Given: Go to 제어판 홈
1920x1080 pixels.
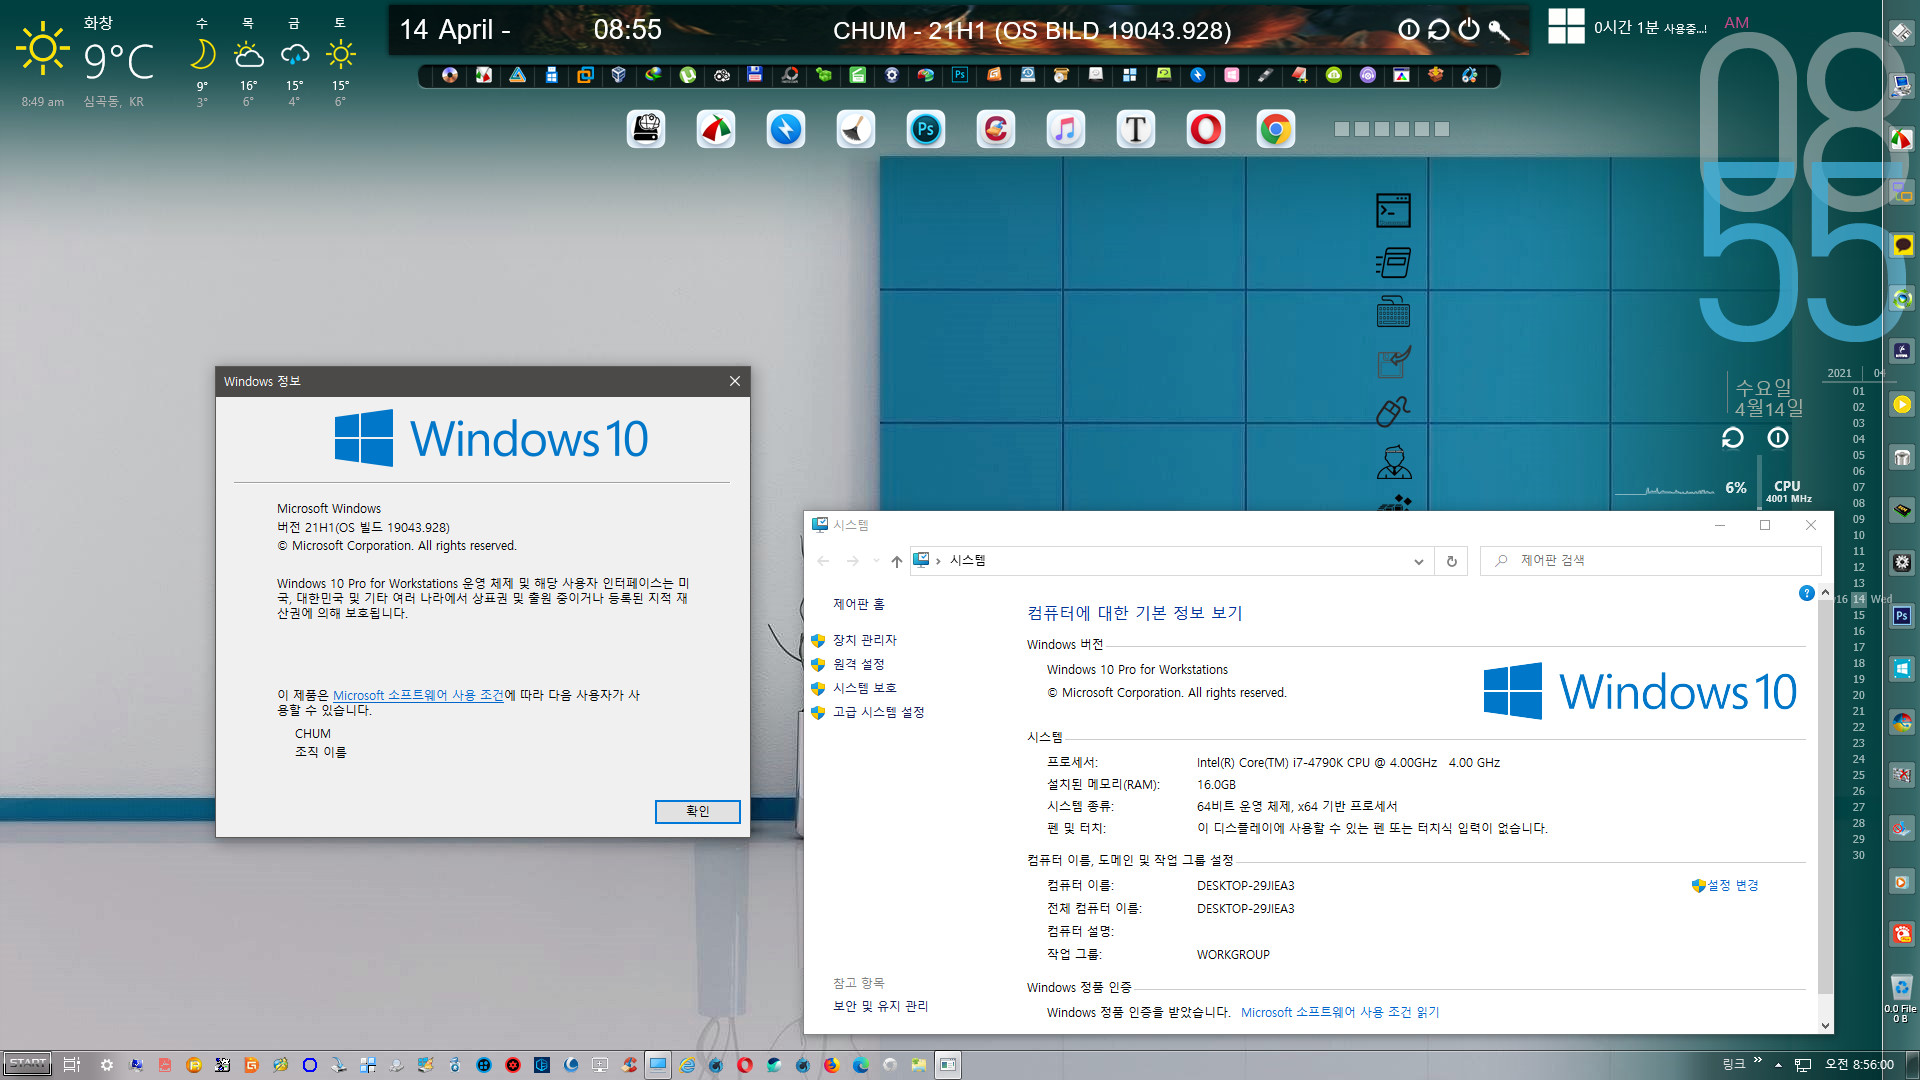Looking at the screenshot, I should 858,604.
